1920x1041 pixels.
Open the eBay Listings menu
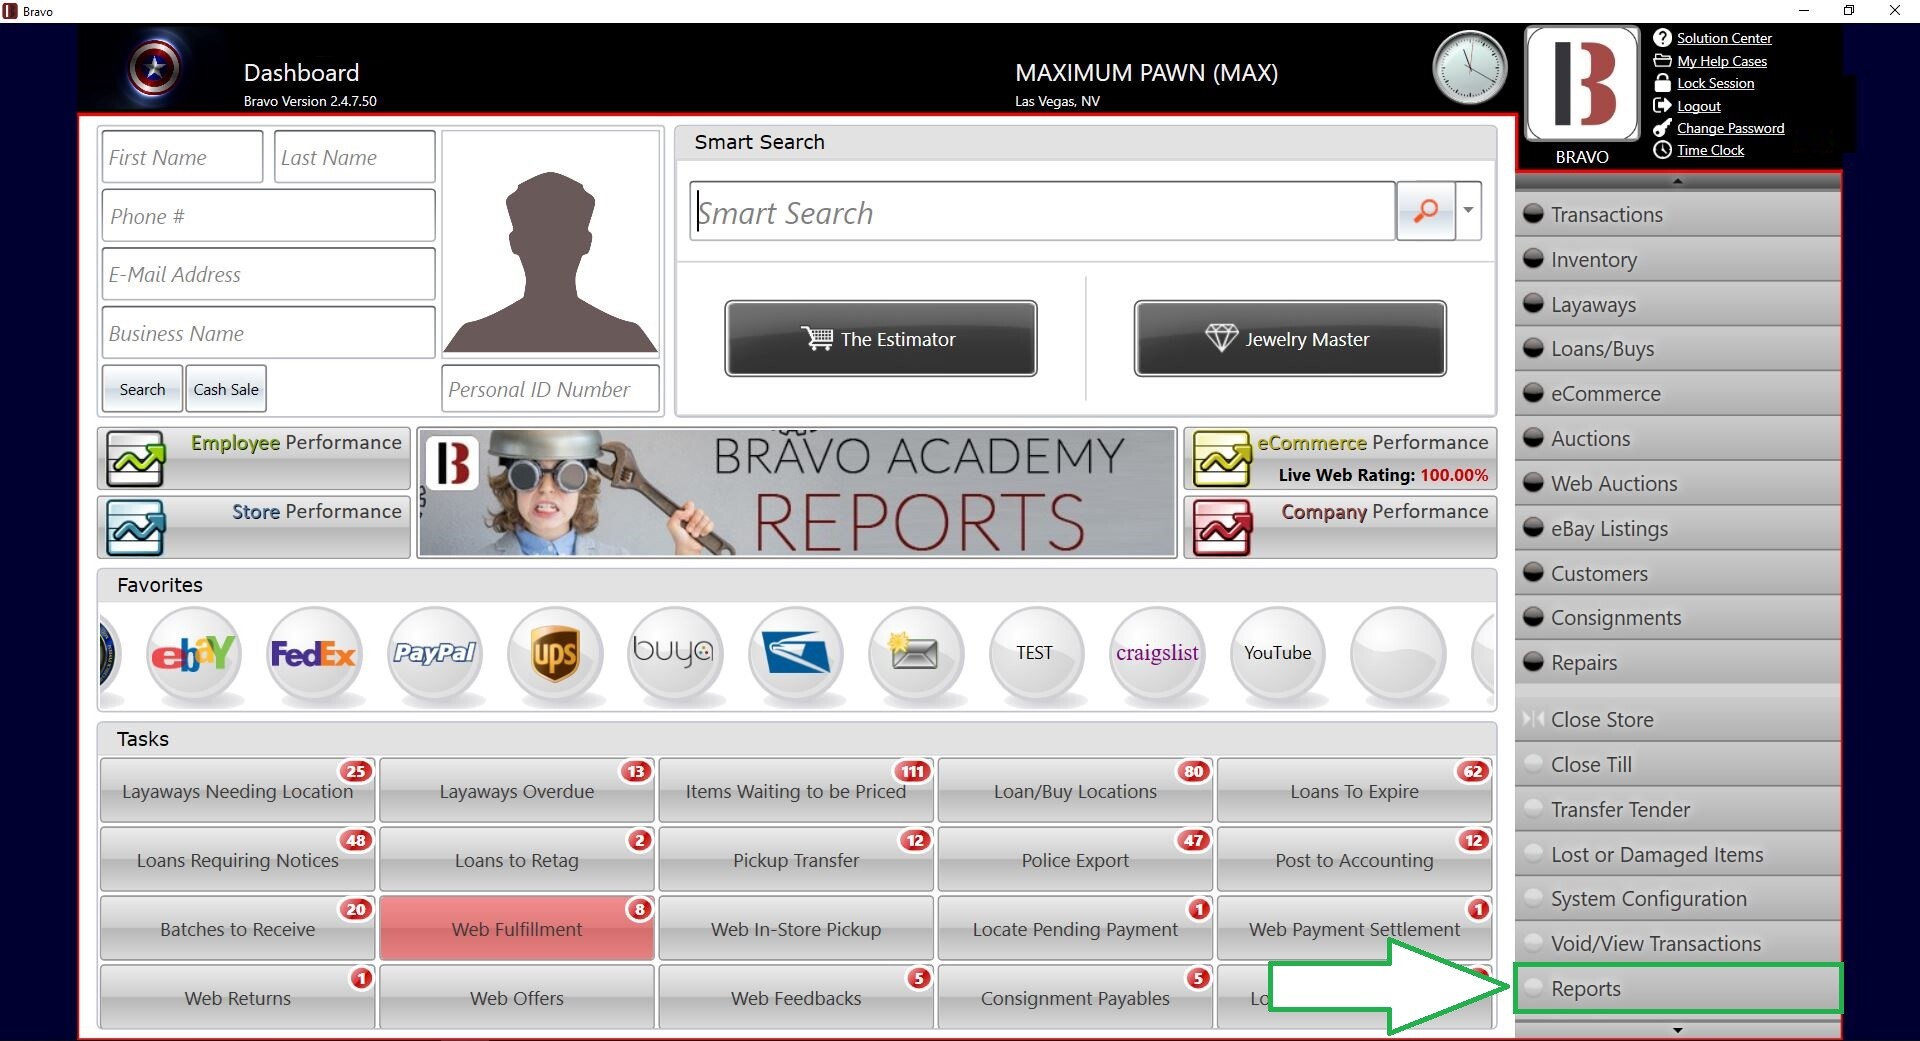click(x=1678, y=528)
